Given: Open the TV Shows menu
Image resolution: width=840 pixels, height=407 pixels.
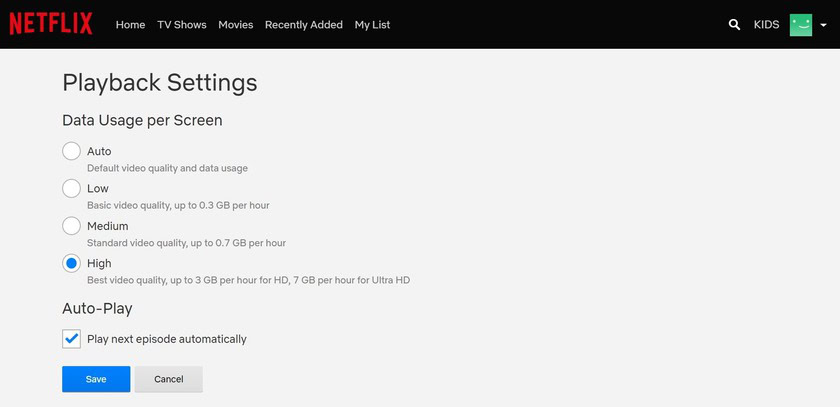Looking at the screenshot, I should click(x=181, y=25).
